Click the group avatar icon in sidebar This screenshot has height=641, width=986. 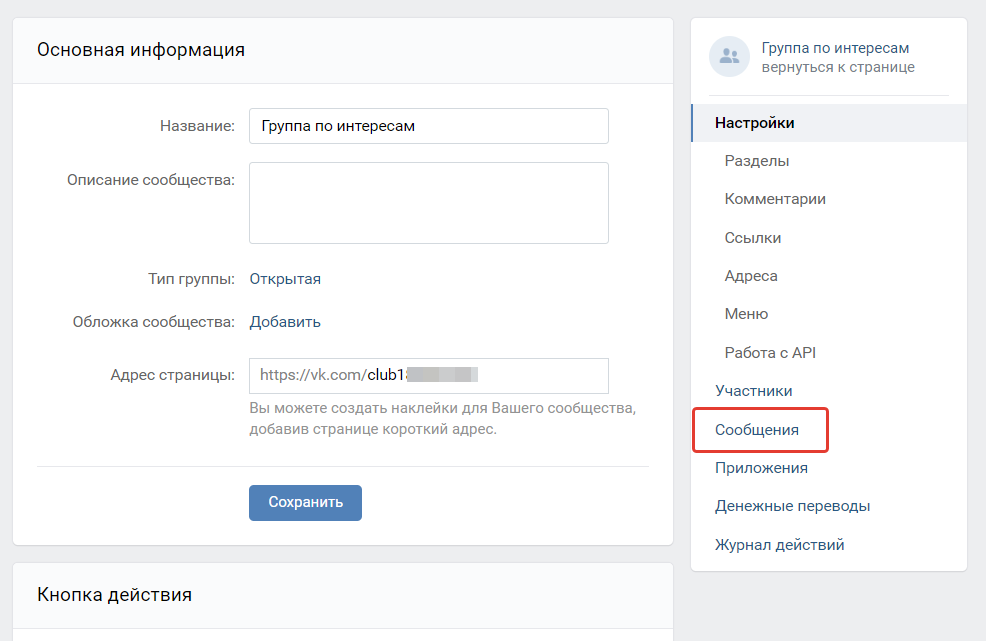click(x=729, y=57)
